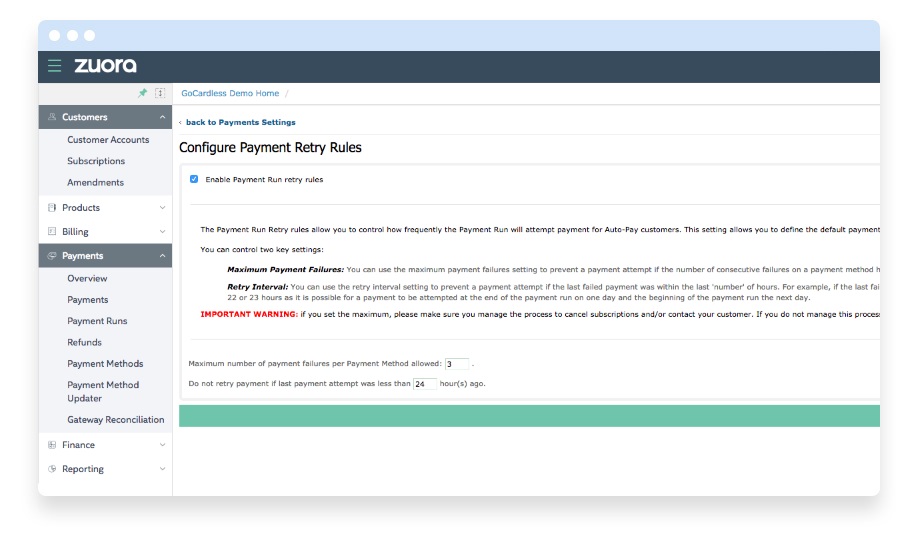
Task: Click the Zuora logo
Action: coord(105,66)
